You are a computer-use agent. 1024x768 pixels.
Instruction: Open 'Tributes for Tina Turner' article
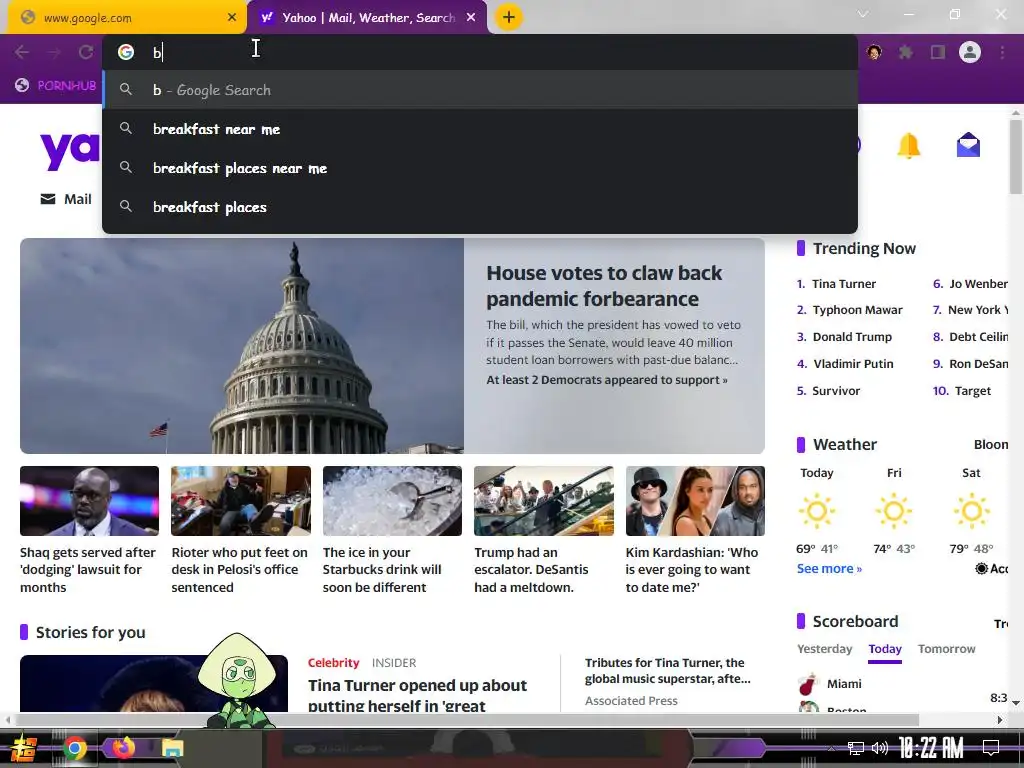click(x=667, y=671)
